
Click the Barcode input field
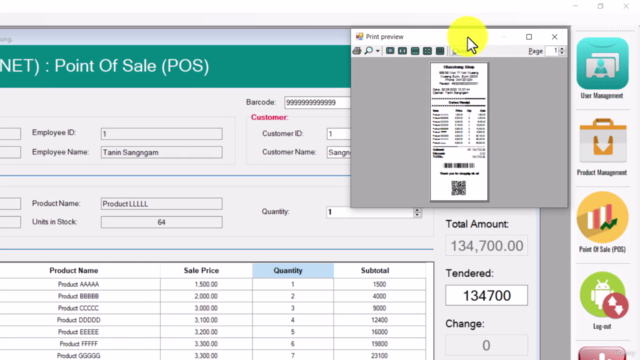(317, 102)
